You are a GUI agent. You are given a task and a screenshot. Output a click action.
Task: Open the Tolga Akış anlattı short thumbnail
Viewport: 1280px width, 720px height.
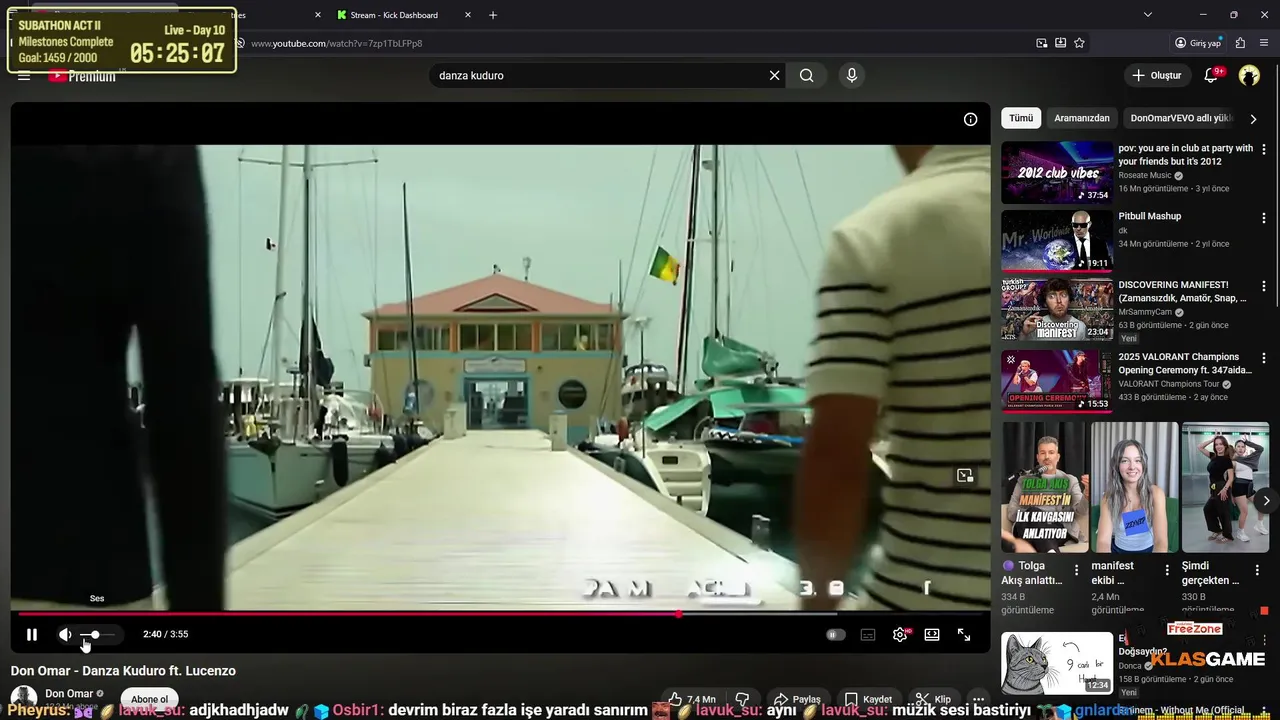pos(1045,487)
